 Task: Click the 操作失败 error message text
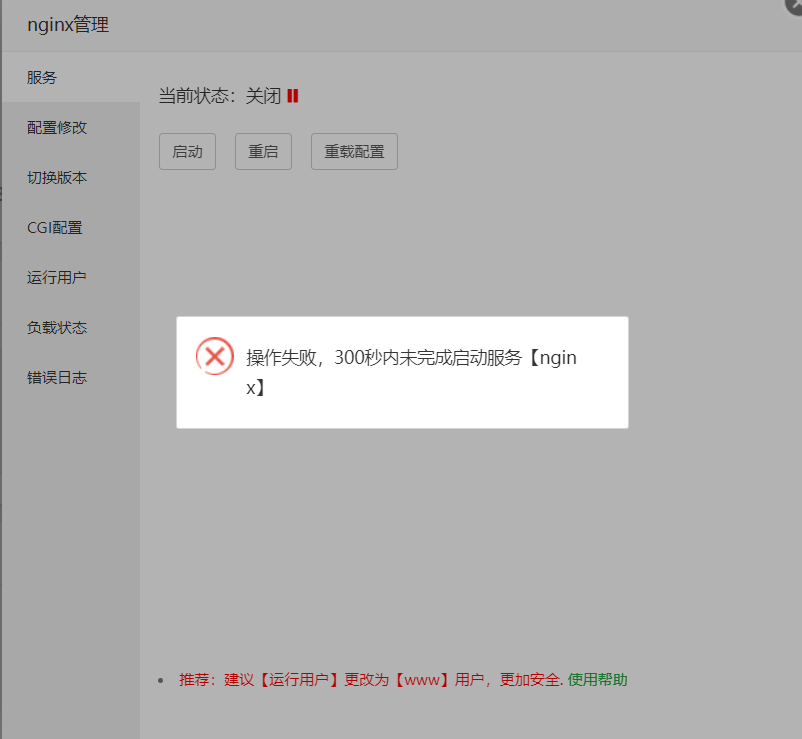point(411,372)
